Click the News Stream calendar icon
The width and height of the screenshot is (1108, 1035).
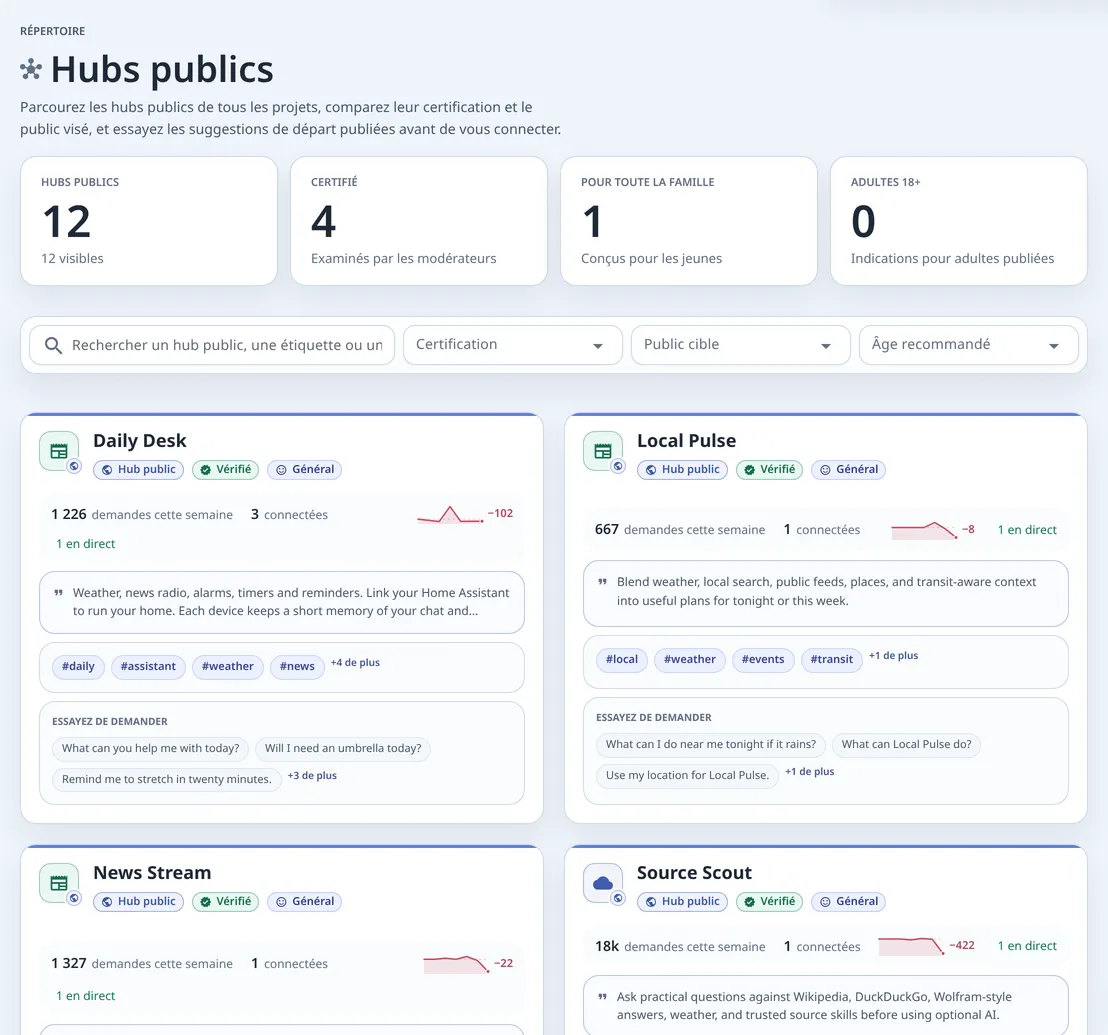pyautogui.click(x=59, y=883)
